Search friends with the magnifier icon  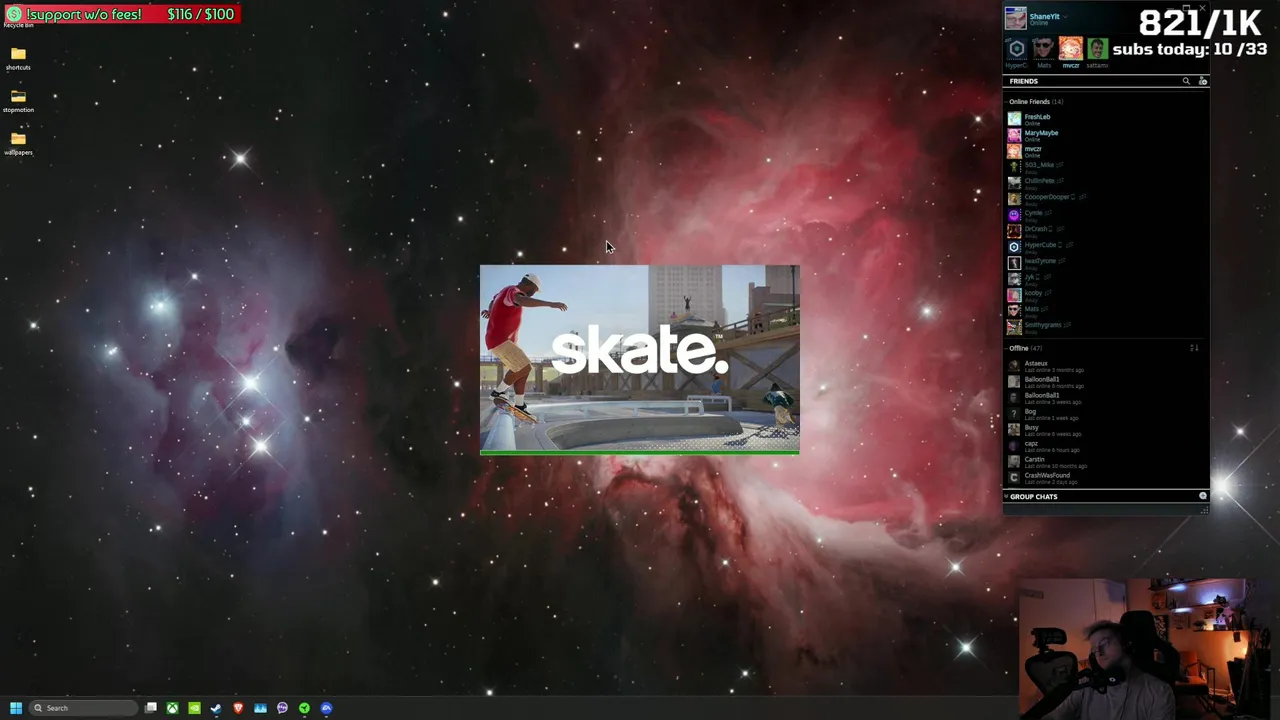(1186, 81)
